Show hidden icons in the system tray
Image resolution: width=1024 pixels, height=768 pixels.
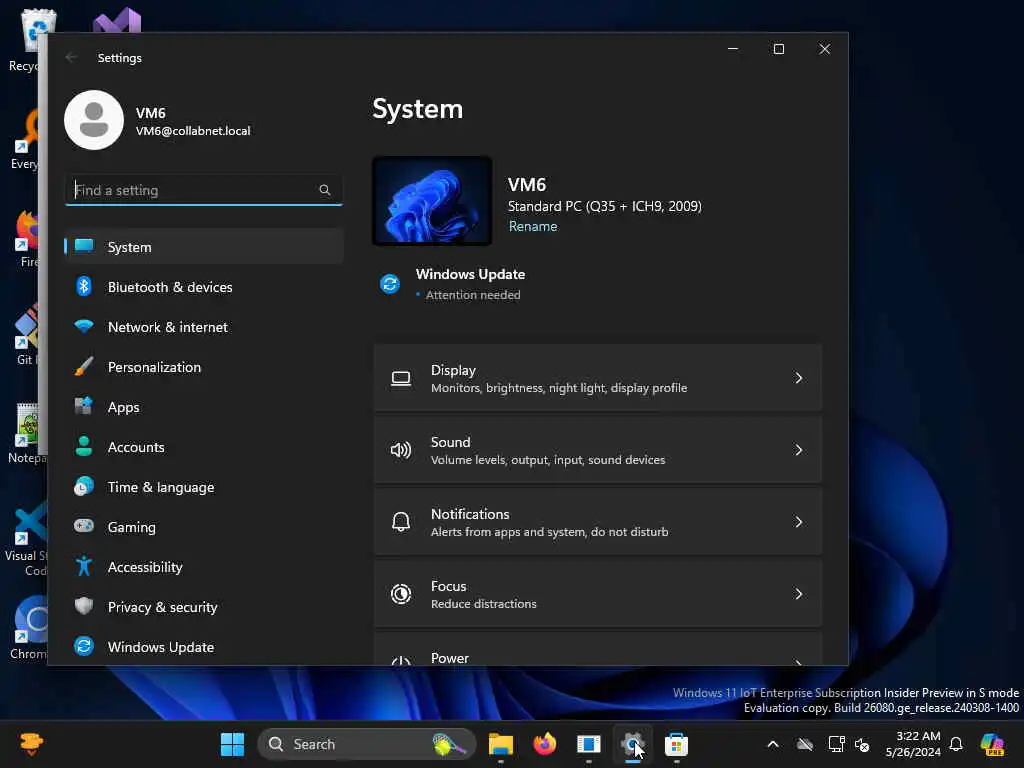(x=773, y=744)
